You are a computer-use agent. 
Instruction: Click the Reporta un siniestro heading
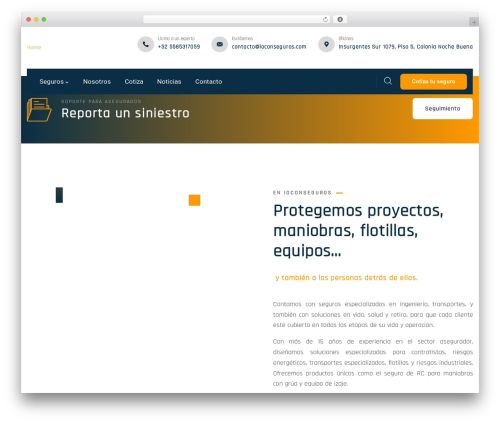pos(125,113)
